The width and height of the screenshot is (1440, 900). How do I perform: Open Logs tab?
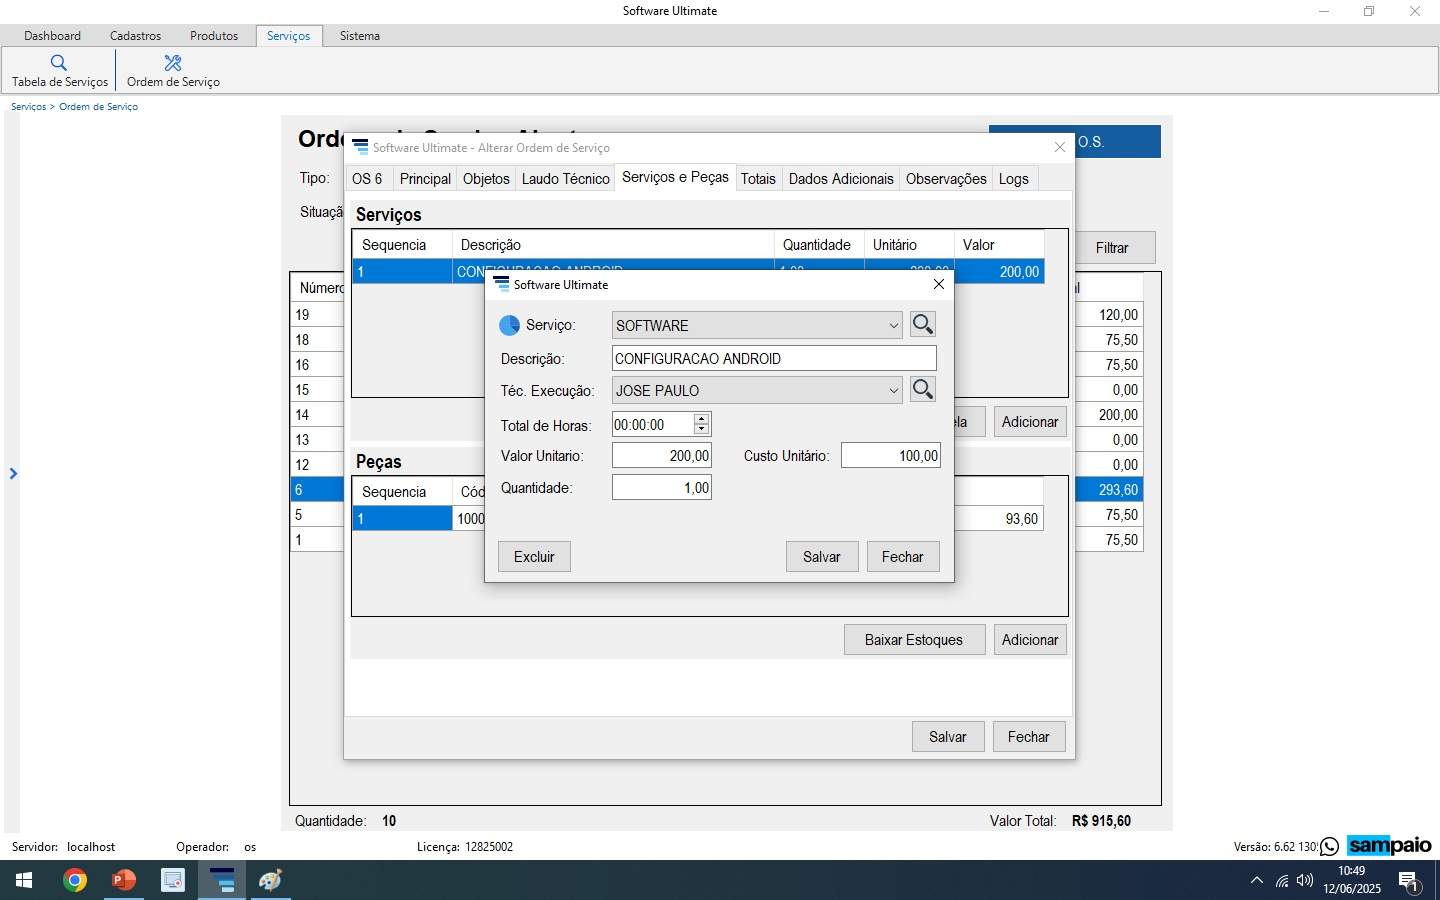click(x=1013, y=179)
